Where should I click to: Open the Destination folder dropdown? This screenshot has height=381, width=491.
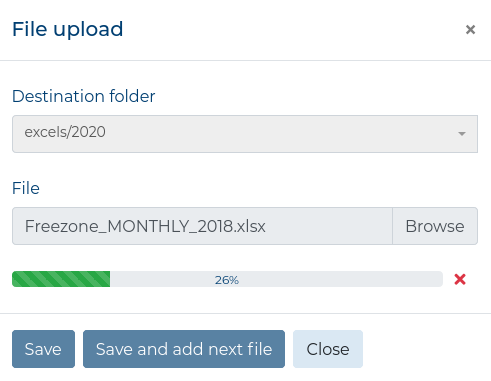pyautogui.click(x=245, y=134)
